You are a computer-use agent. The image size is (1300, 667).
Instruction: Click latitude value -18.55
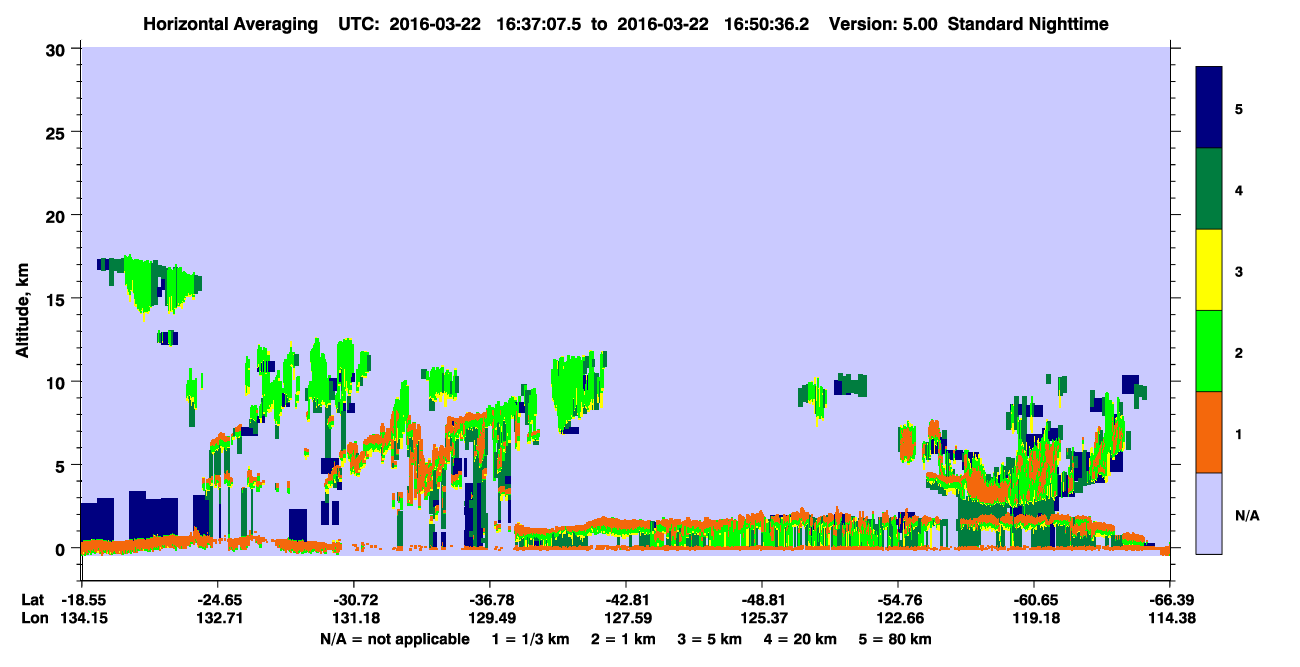pyautogui.click(x=82, y=599)
